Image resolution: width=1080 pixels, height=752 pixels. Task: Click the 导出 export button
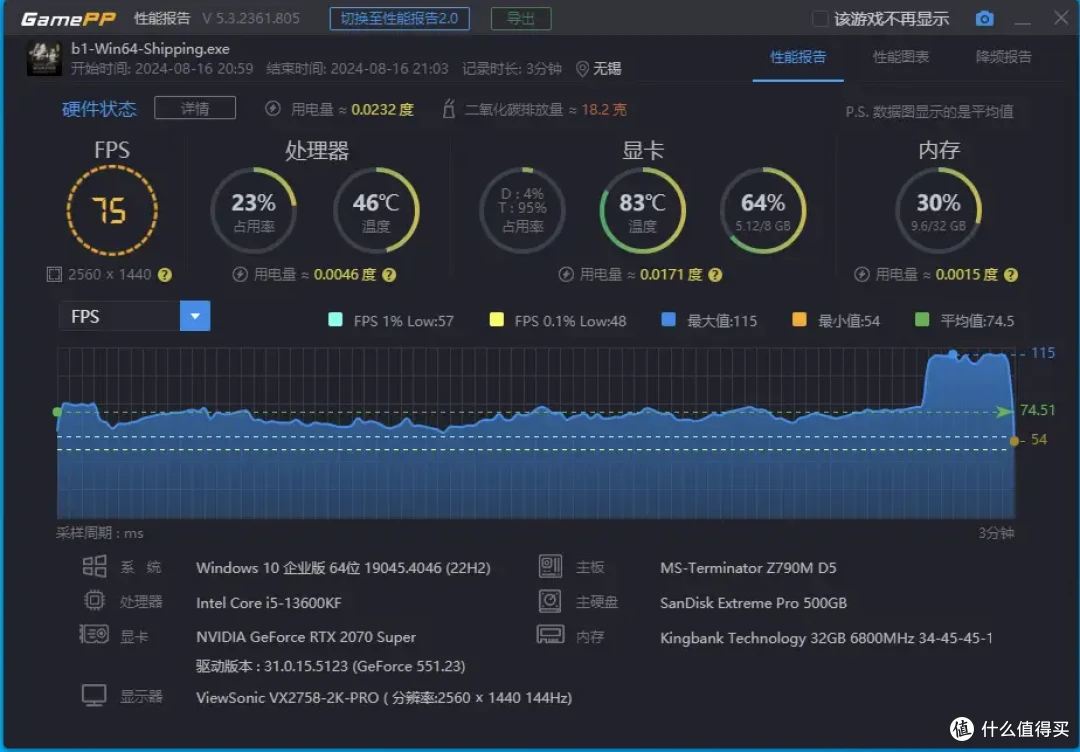click(521, 19)
